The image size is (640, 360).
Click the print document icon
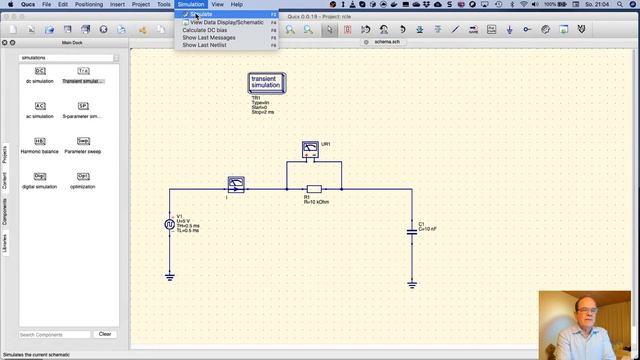click(x=122, y=29)
